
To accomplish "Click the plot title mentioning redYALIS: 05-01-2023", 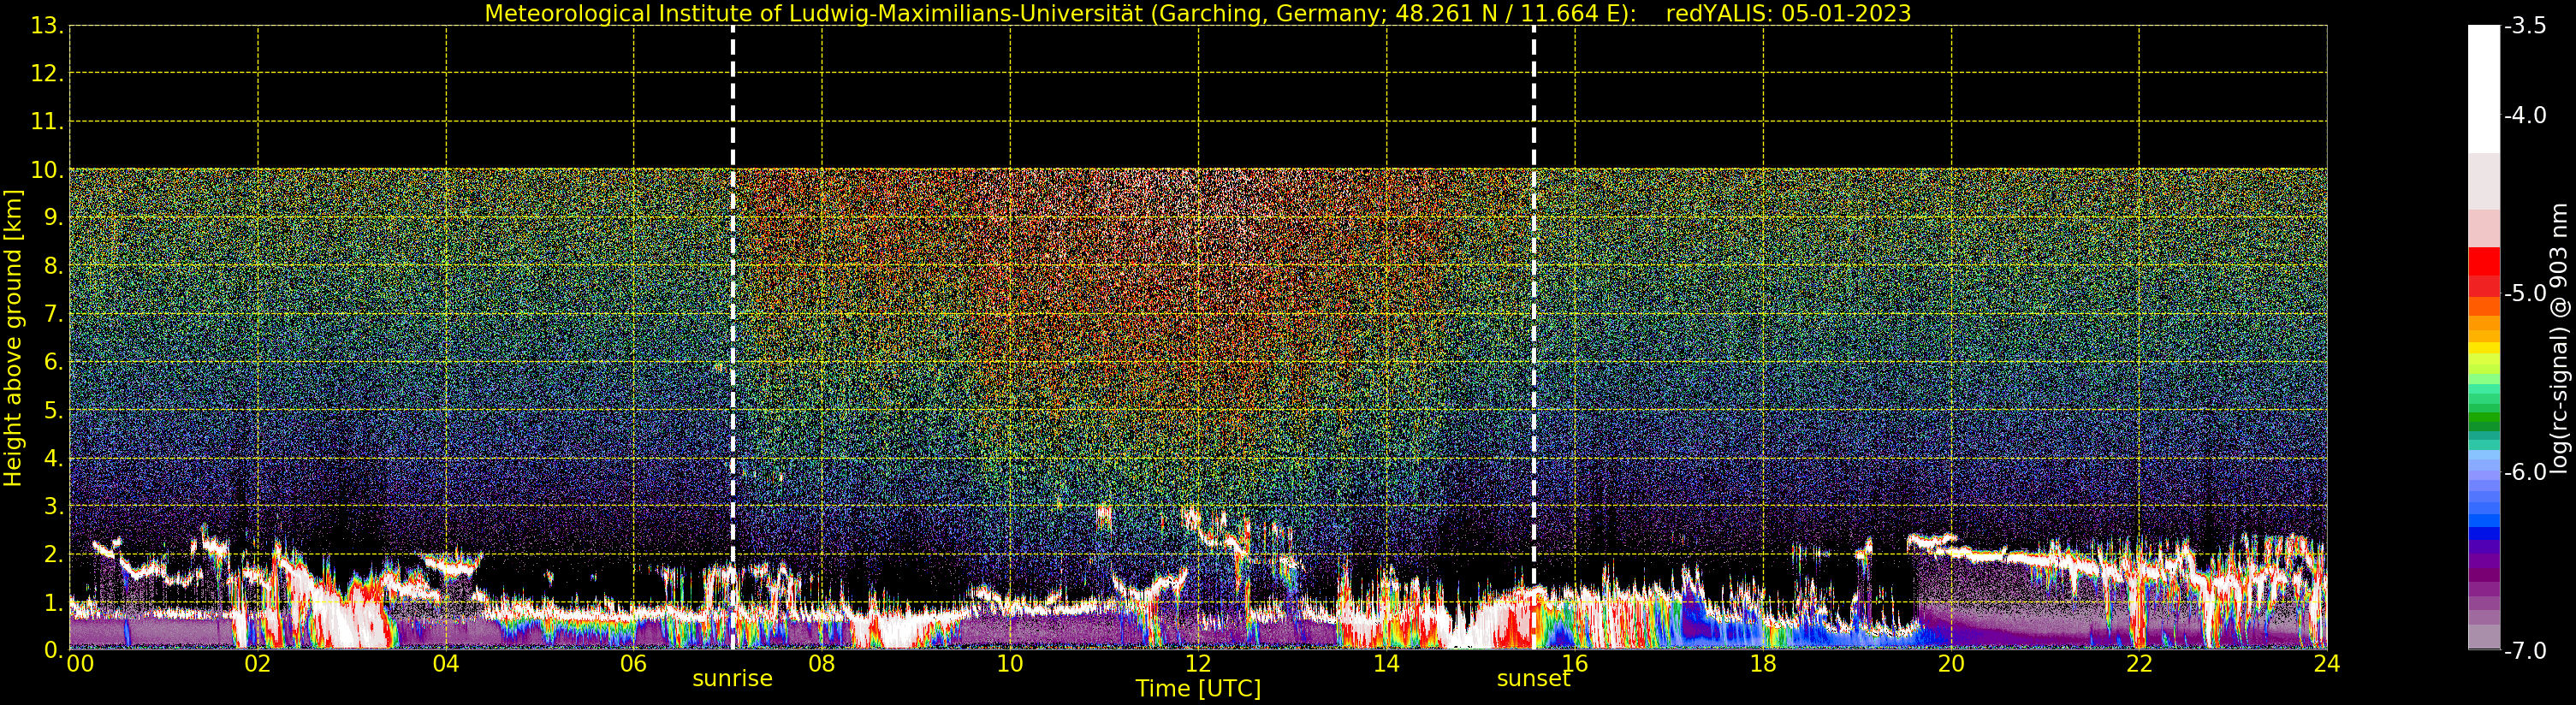I will tap(1197, 13).
